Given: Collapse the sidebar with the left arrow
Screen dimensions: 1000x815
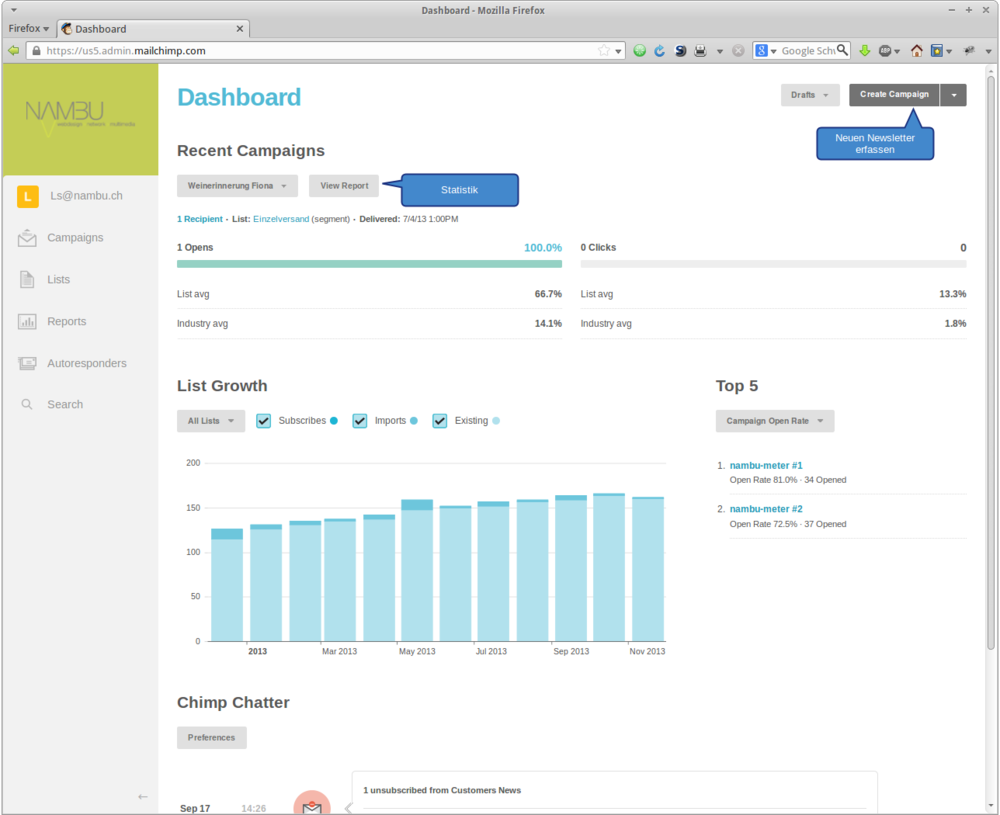Looking at the screenshot, I should [x=143, y=797].
